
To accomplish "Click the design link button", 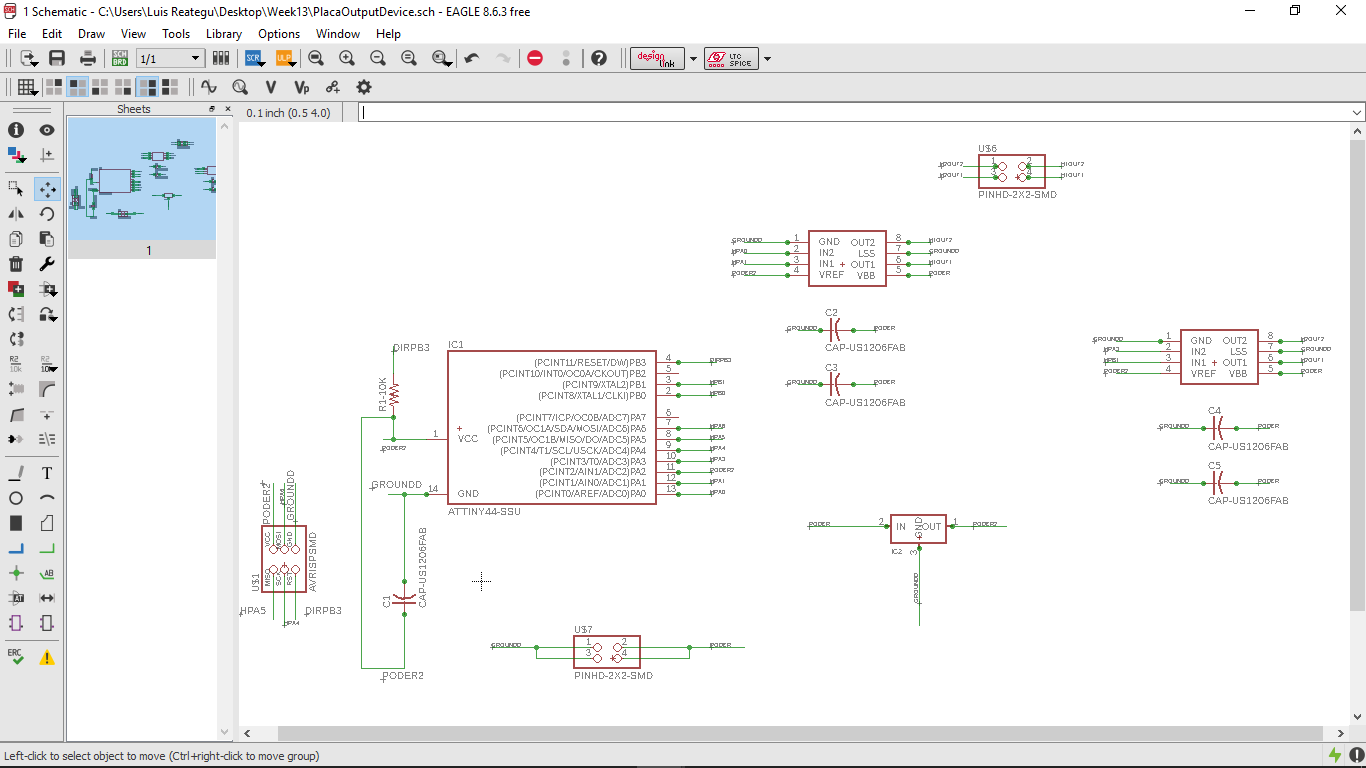I will [x=657, y=58].
